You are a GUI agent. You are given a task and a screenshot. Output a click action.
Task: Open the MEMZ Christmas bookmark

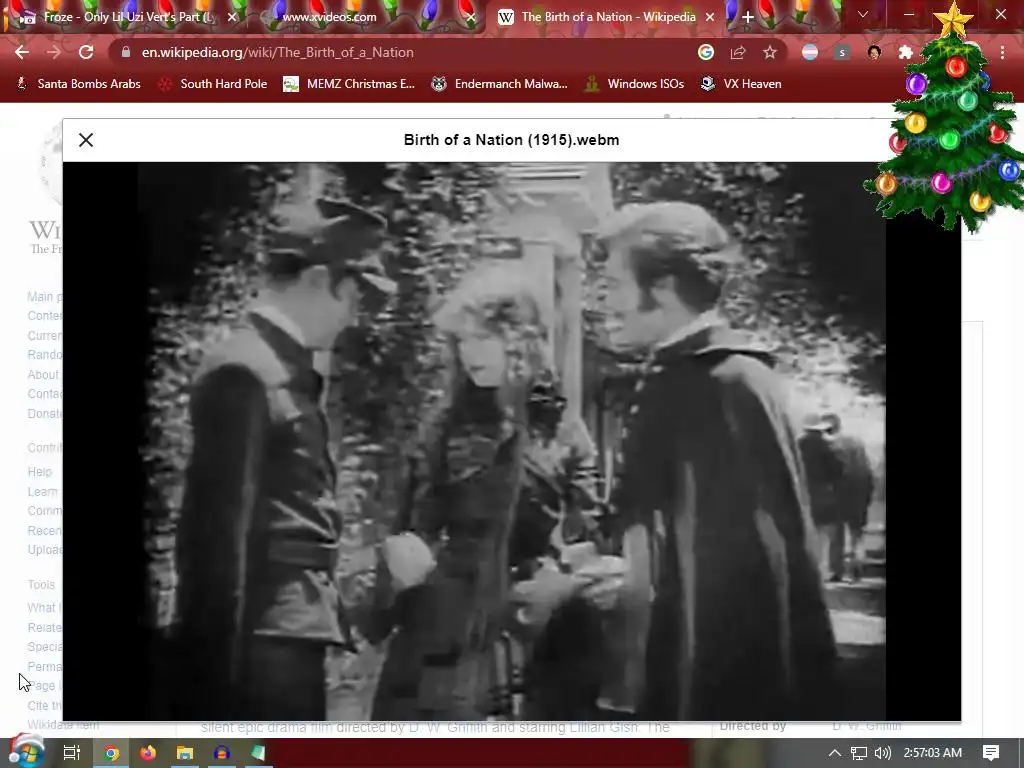[x=349, y=84]
